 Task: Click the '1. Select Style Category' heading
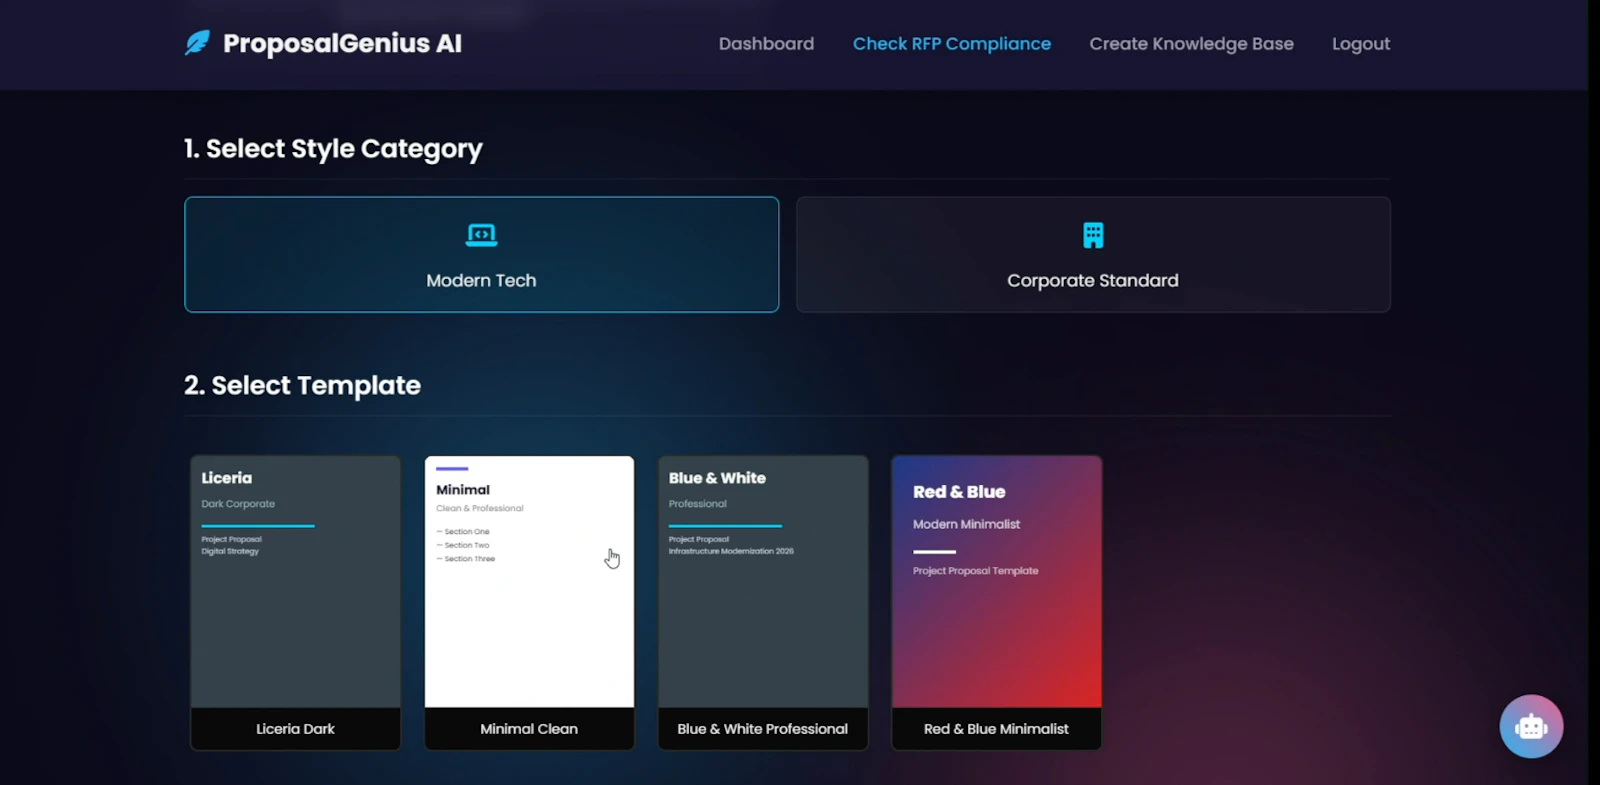click(333, 149)
